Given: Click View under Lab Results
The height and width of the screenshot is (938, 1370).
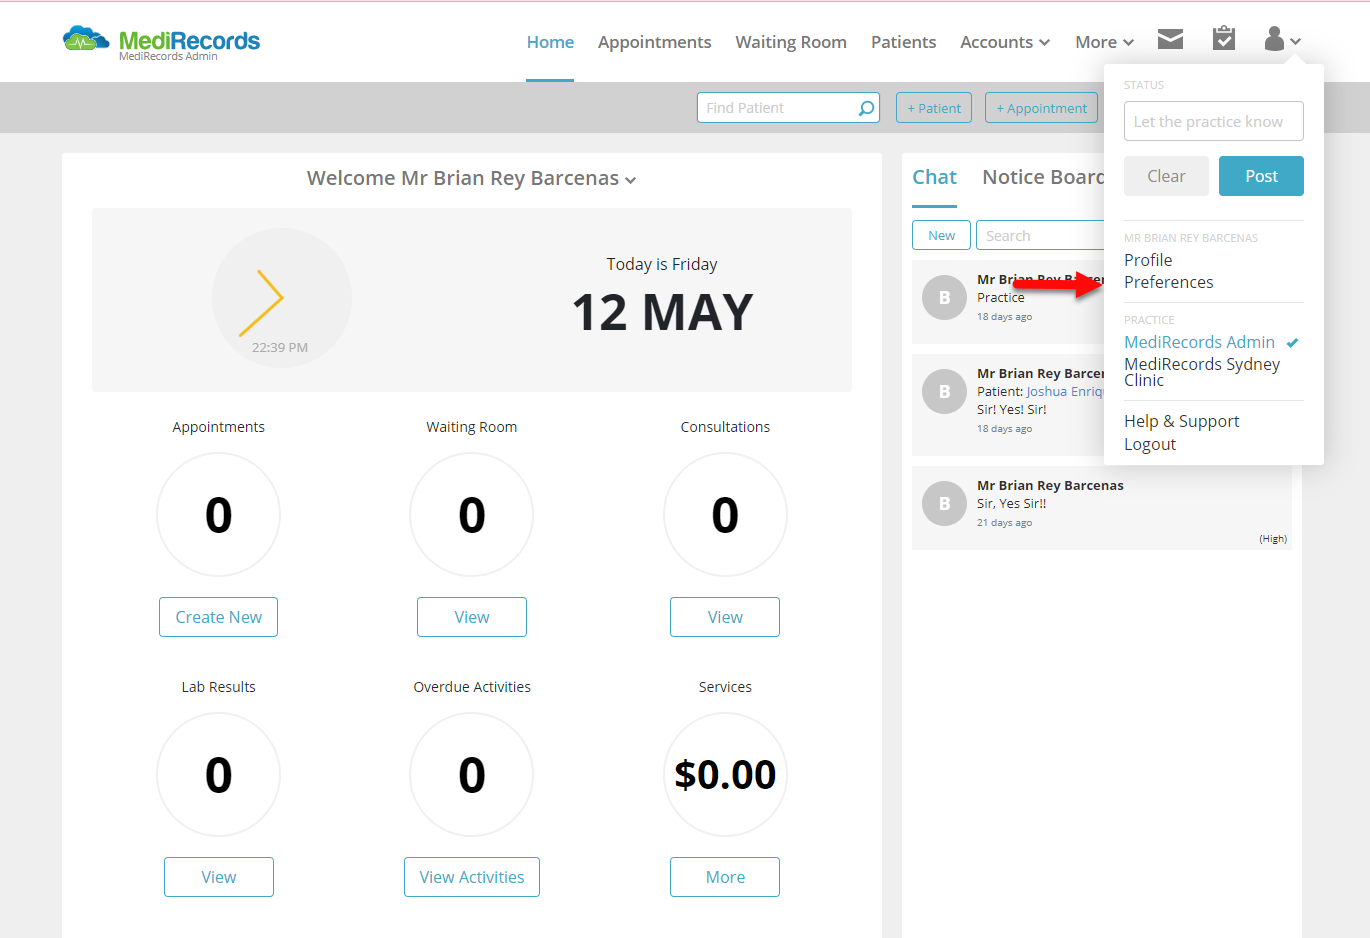Looking at the screenshot, I should point(219,877).
